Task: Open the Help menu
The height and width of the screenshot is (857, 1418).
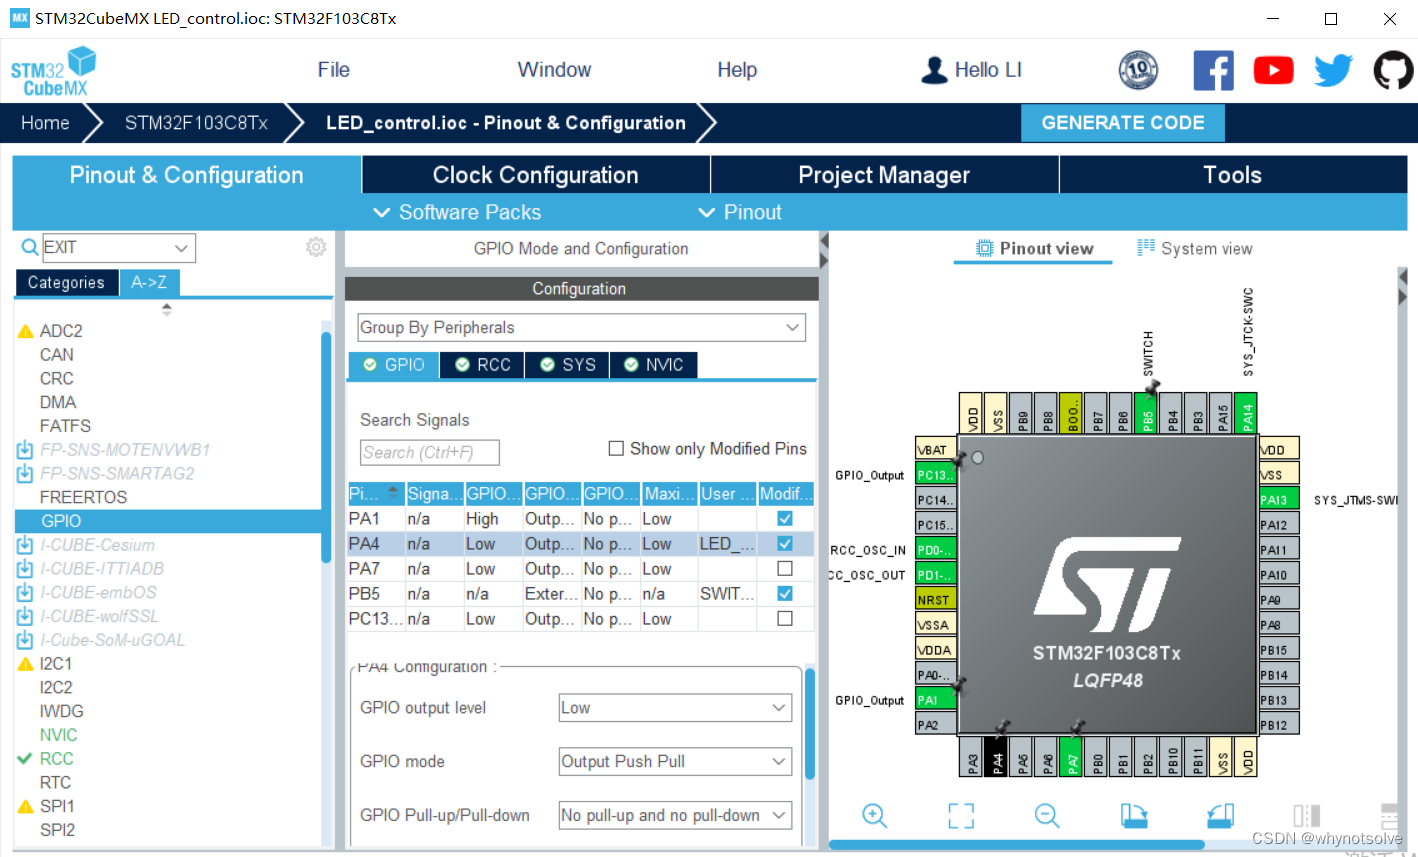Action: tap(737, 70)
